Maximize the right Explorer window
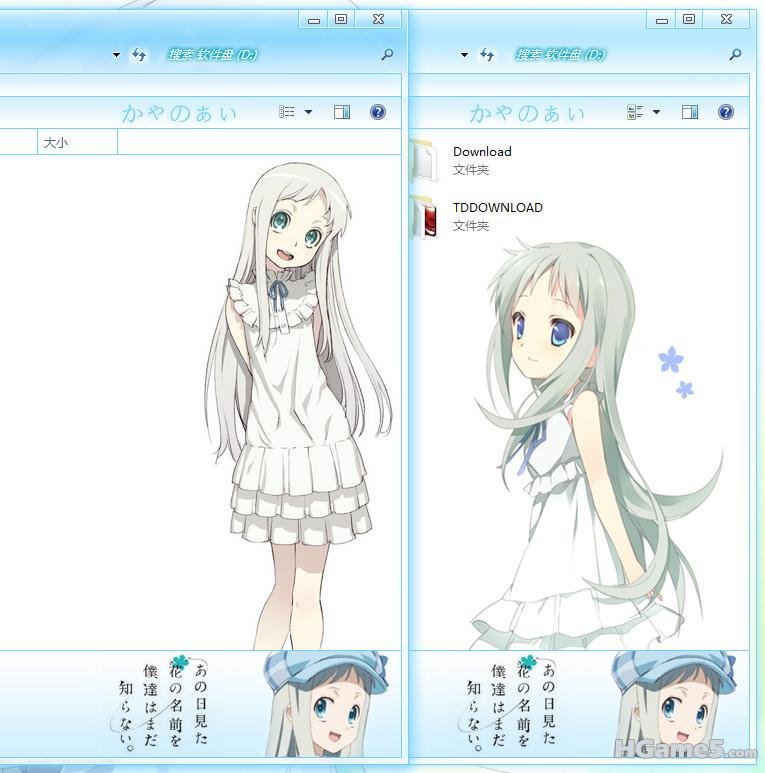The height and width of the screenshot is (773, 765). point(689,19)
